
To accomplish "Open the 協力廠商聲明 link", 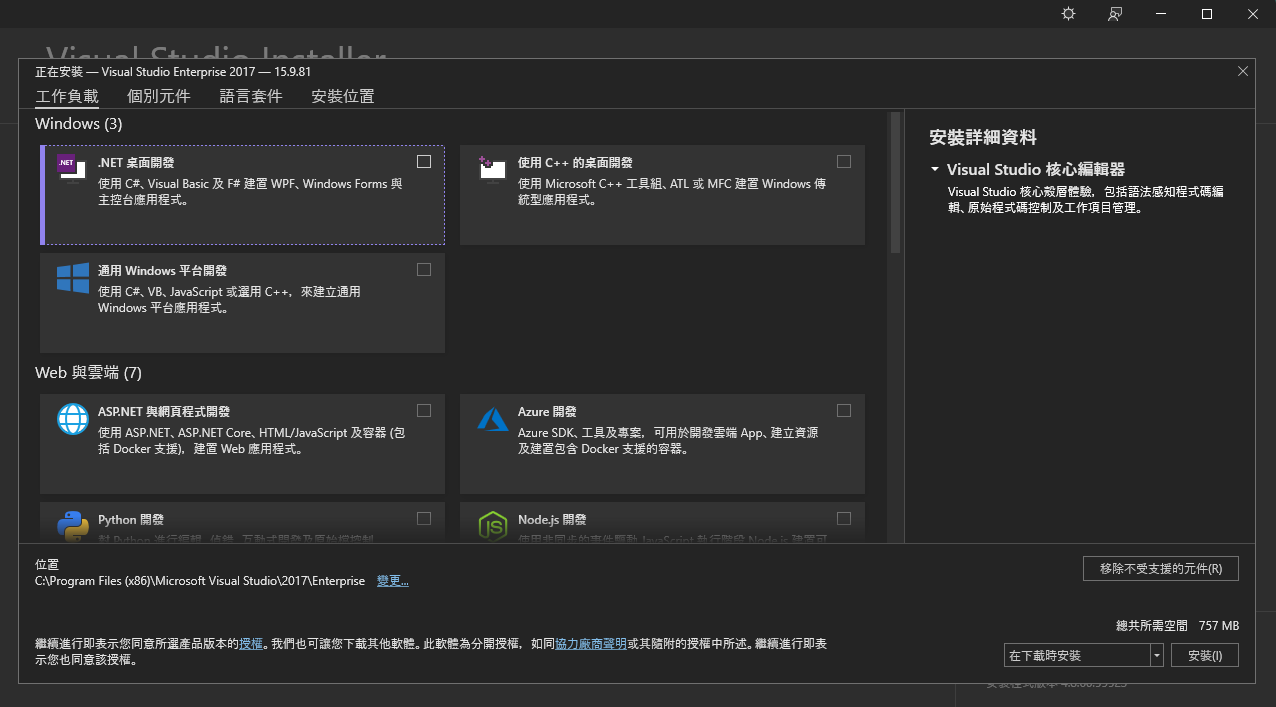I will [x=591, y=644].
